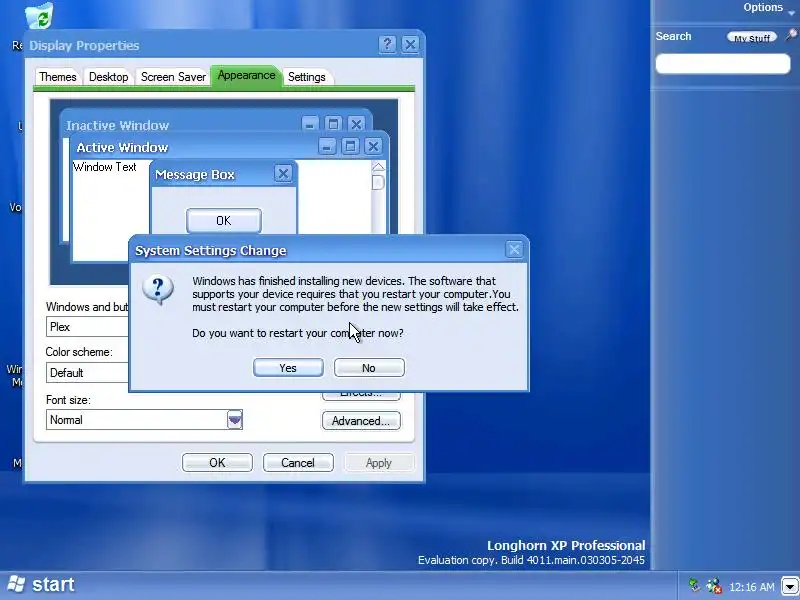
Task: Select the Appearance tab
Action: 246,76
